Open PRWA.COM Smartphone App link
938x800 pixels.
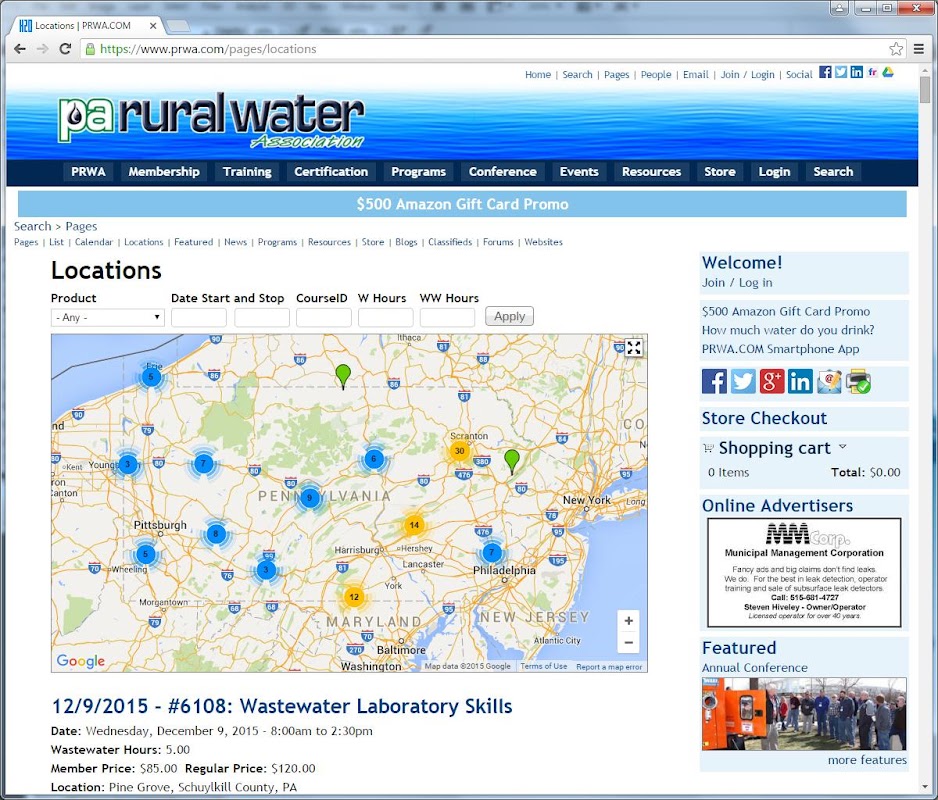(780, 349)
